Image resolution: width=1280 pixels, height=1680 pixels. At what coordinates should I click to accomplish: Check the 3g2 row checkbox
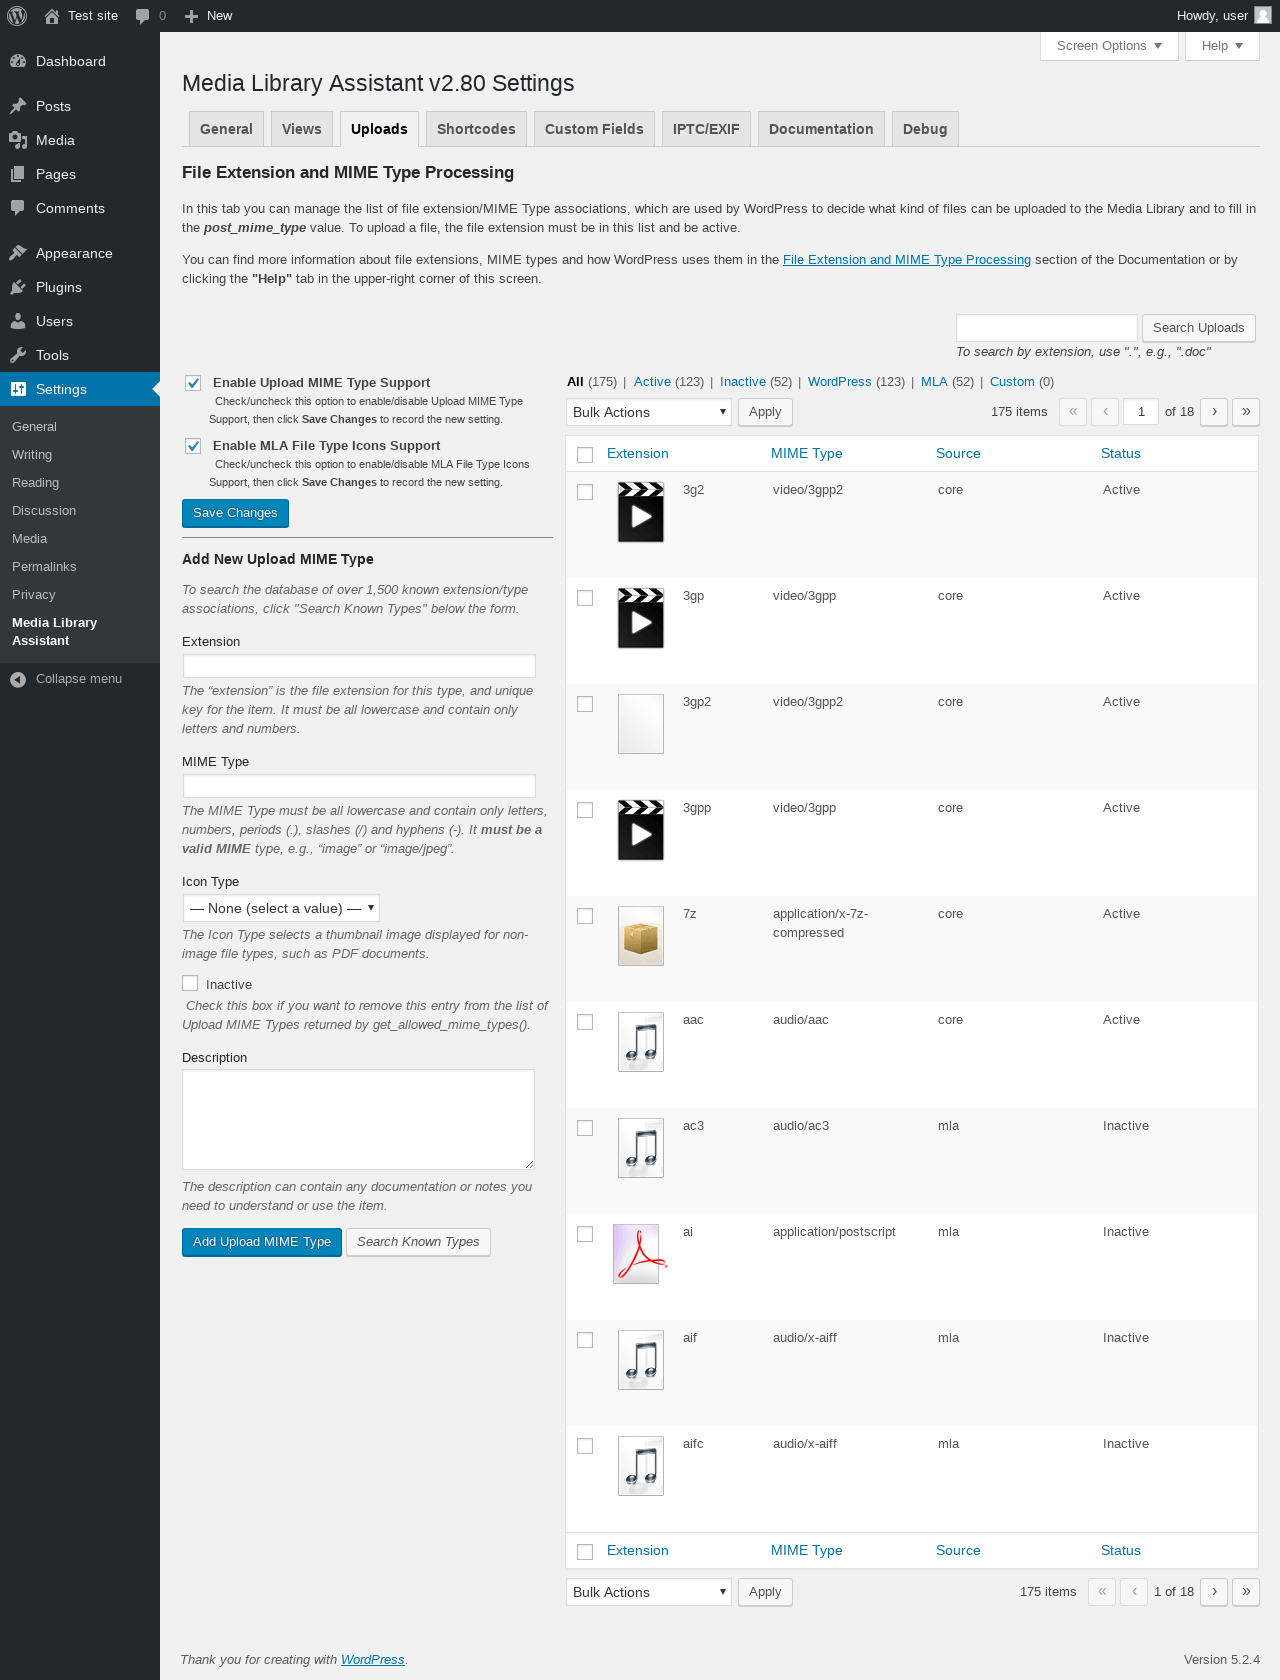click(585, 492)
